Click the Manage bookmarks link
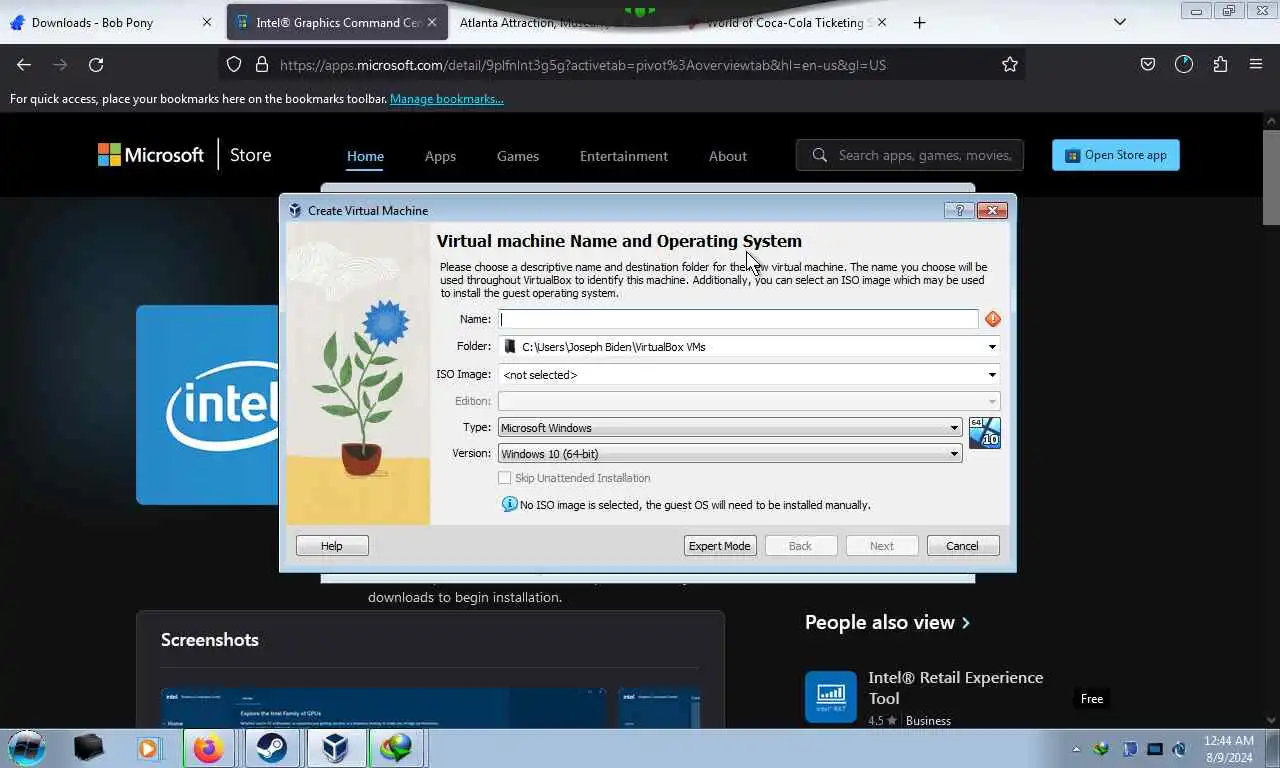 447,99
